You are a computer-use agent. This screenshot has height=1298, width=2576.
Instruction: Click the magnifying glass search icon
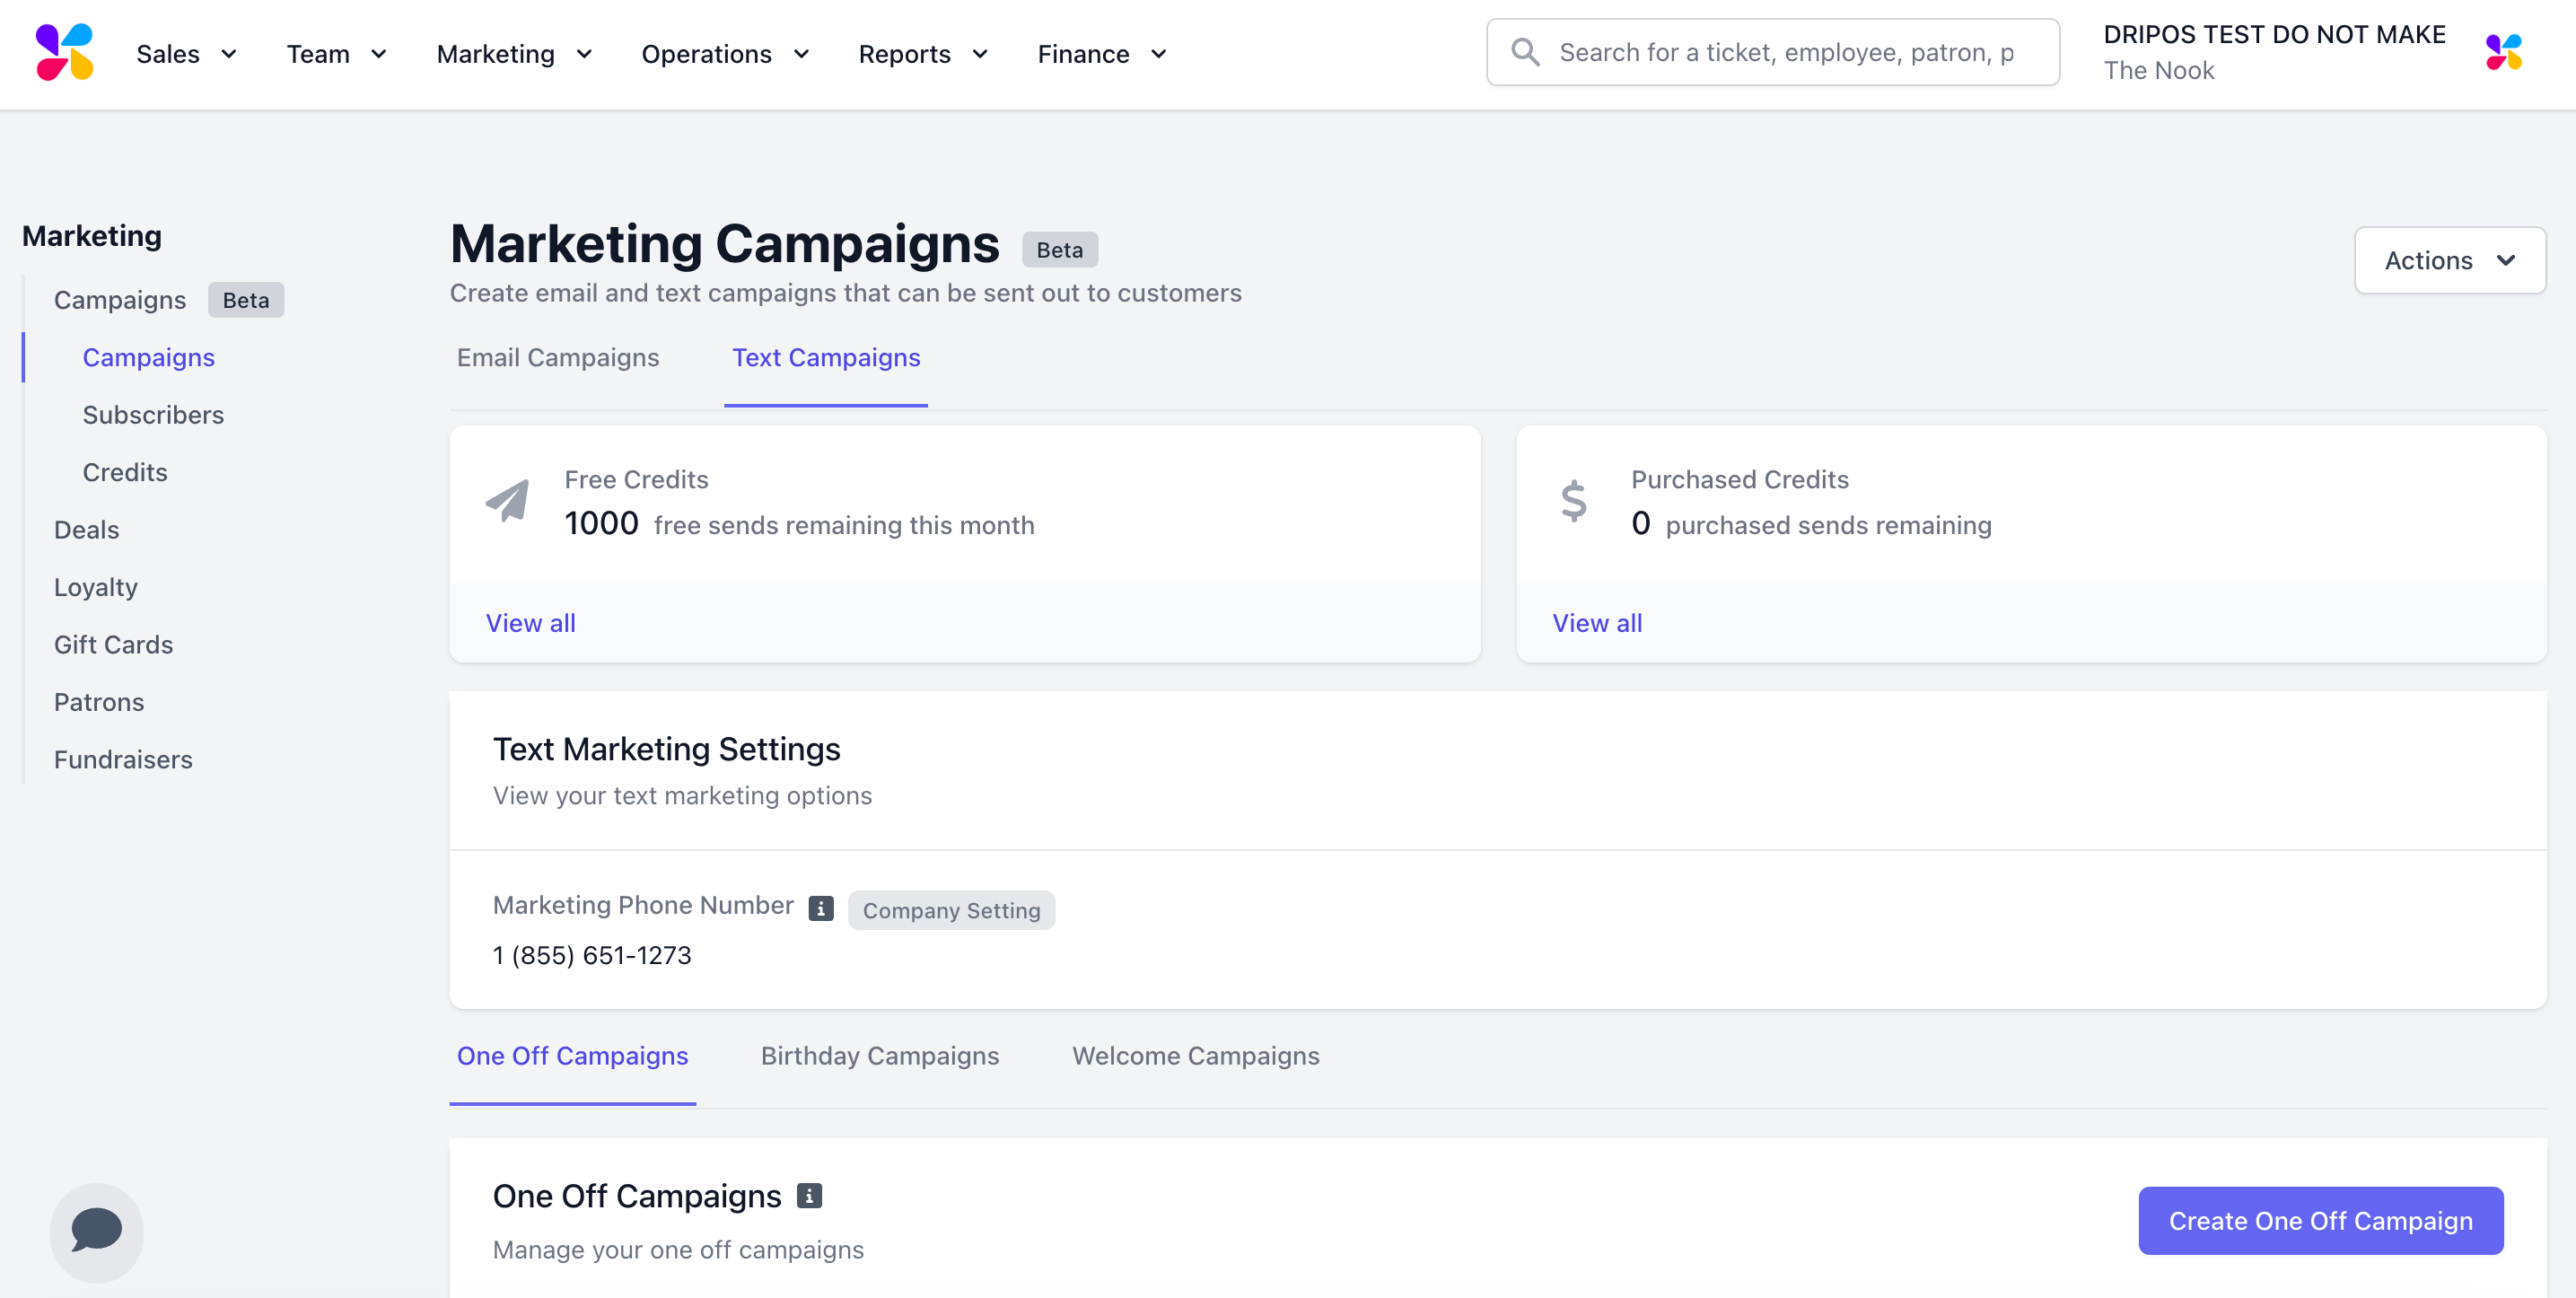pyautogui.click(x=1525, y=52)
